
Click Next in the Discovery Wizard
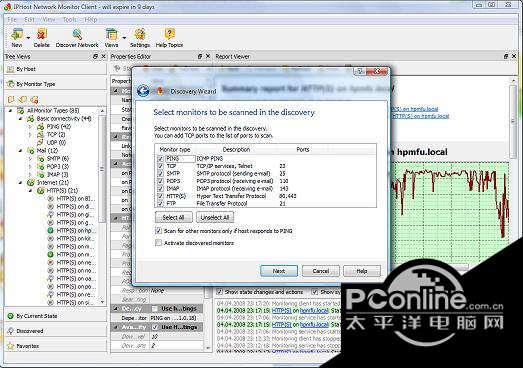pos(279,271)
